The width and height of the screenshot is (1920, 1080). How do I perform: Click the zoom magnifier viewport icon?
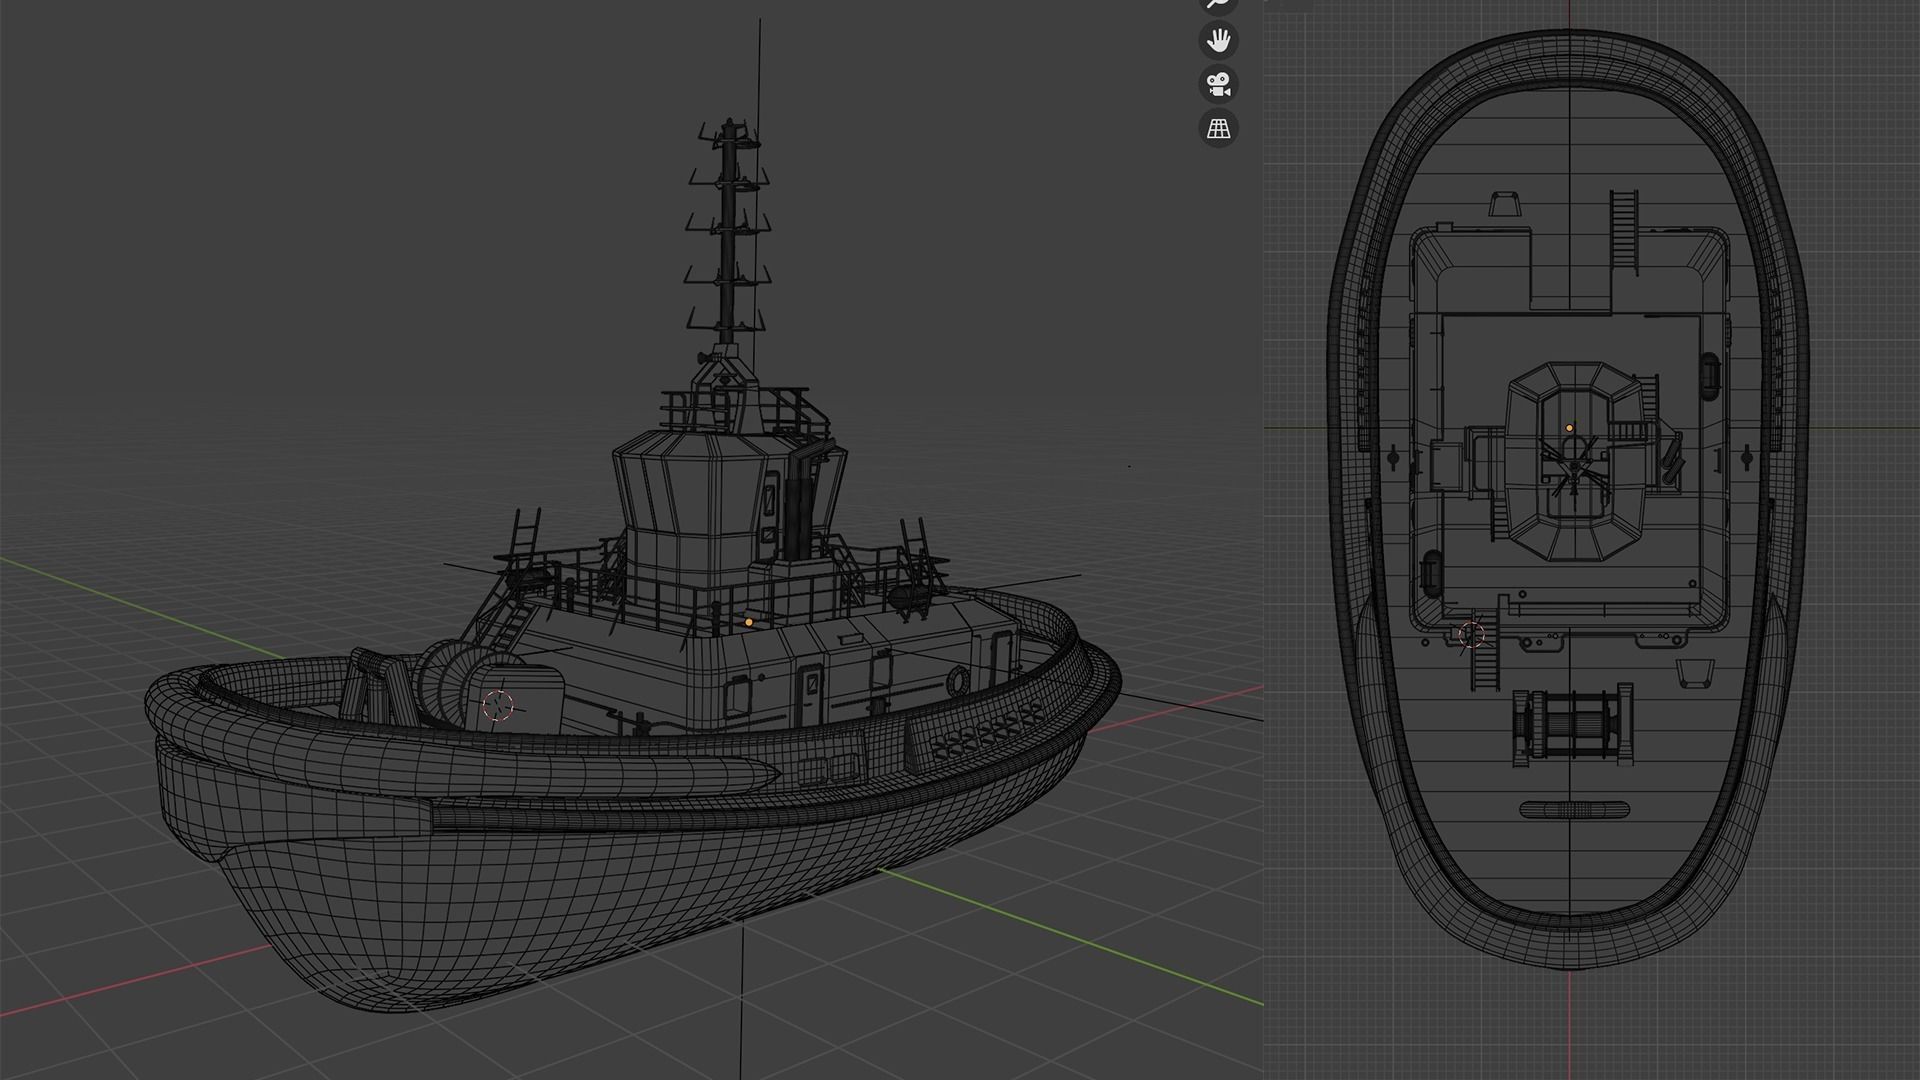click(x=1218, y=3)
